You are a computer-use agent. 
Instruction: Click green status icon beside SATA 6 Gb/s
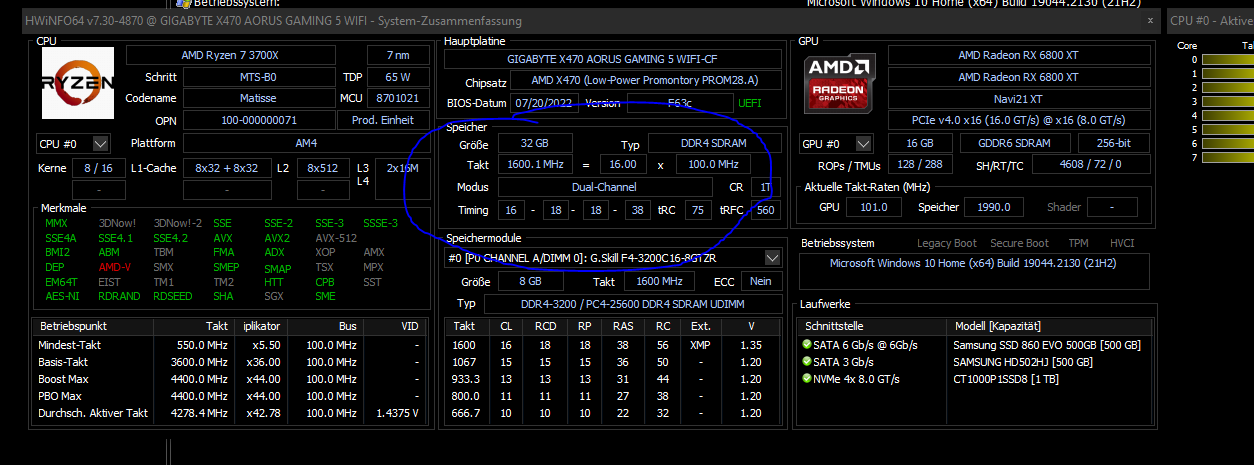[806, 345]
